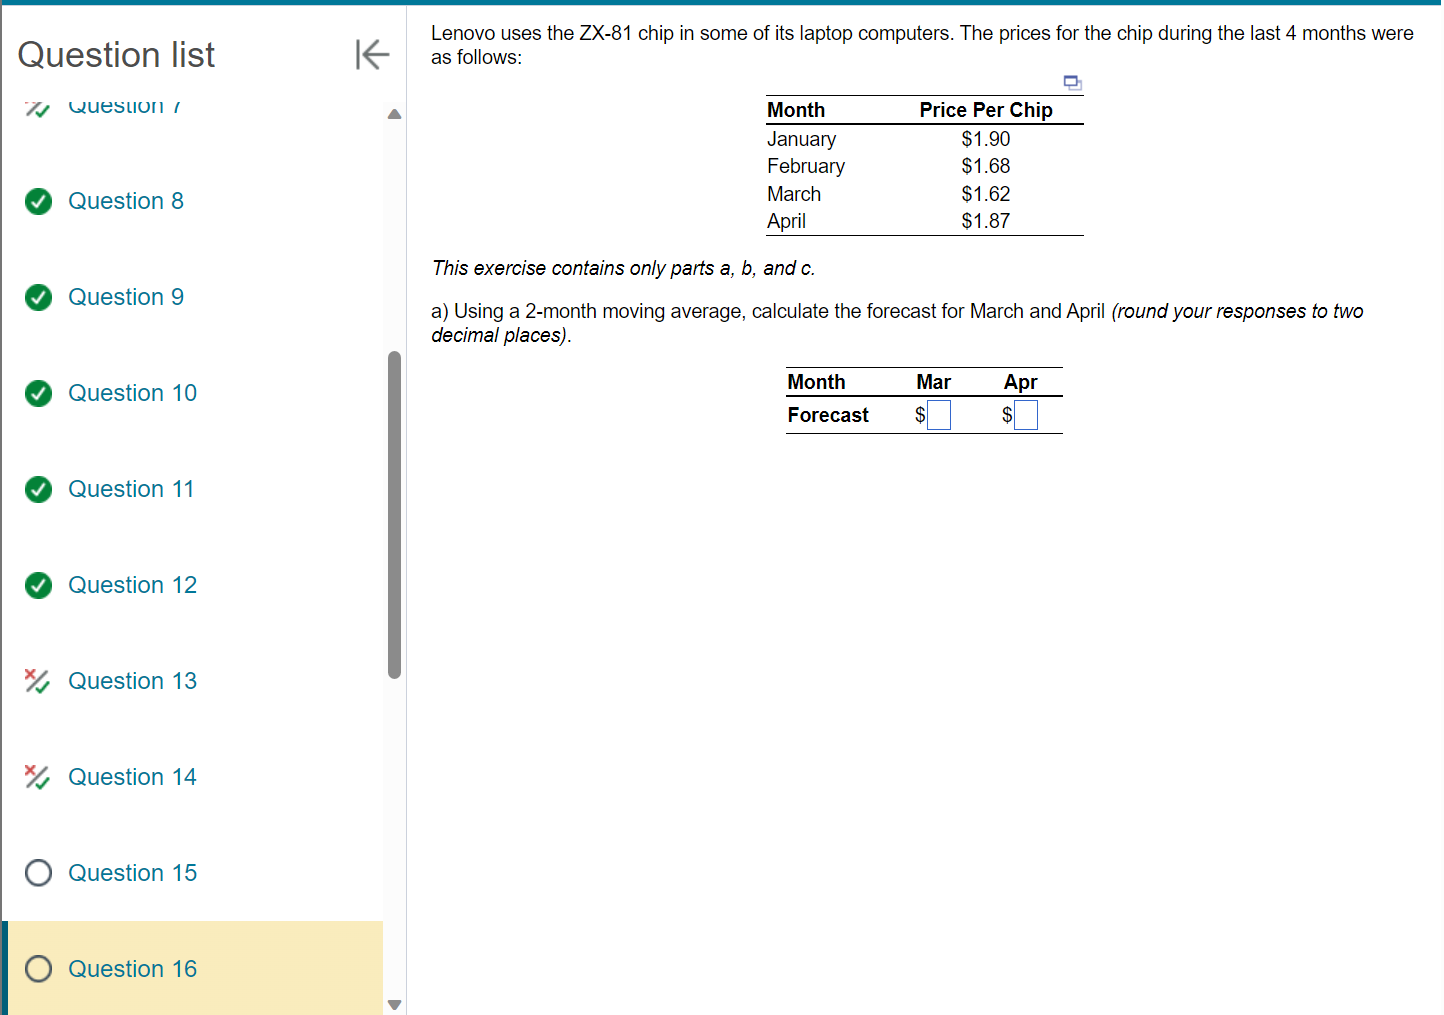The image size is (1444, 1015).
Task: Click the green check icon beside Question 10
Action: tap(37, 393)
